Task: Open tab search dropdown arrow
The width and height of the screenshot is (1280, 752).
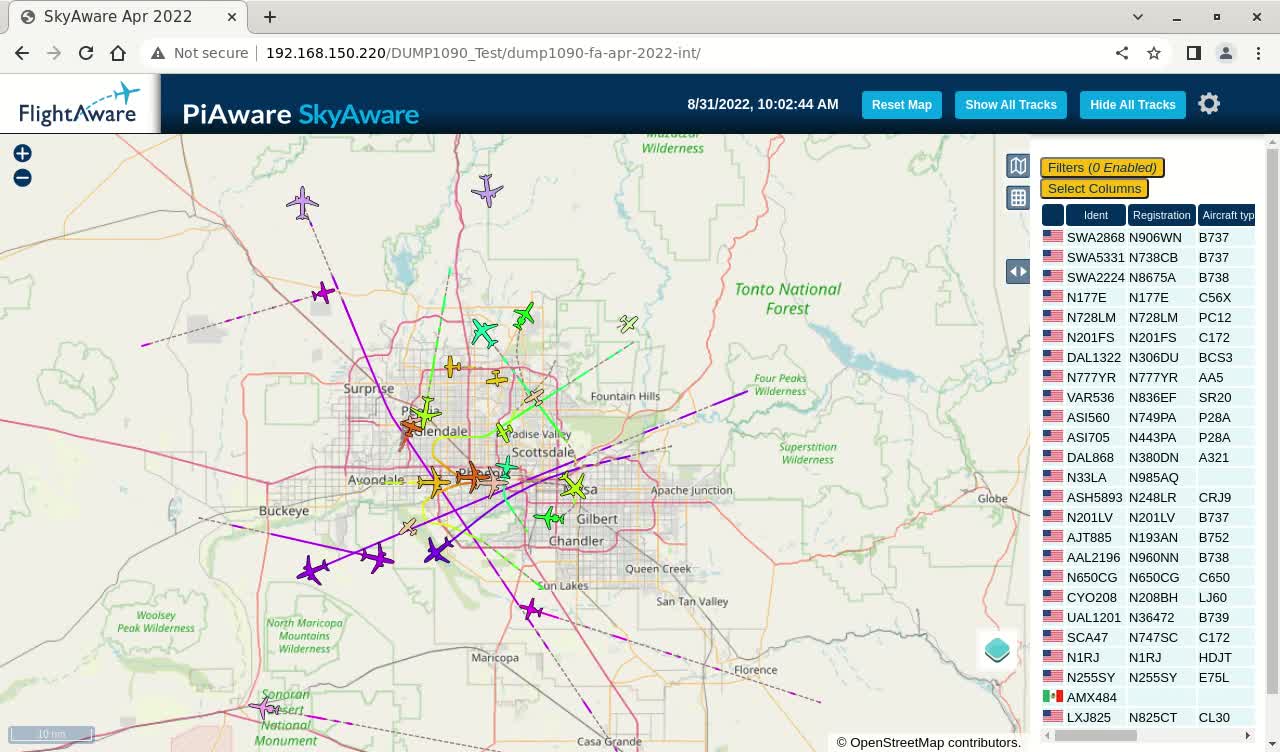Action: coord(1138,17)
